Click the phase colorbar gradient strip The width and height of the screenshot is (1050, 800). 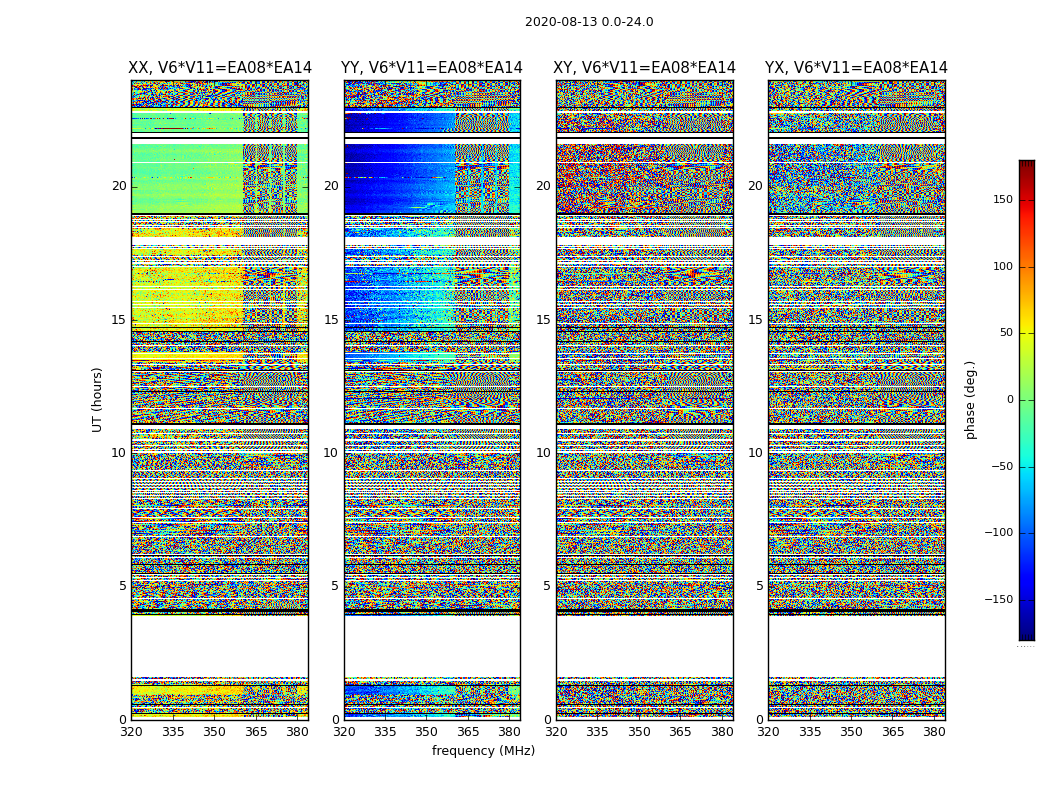coord(1027,400)
